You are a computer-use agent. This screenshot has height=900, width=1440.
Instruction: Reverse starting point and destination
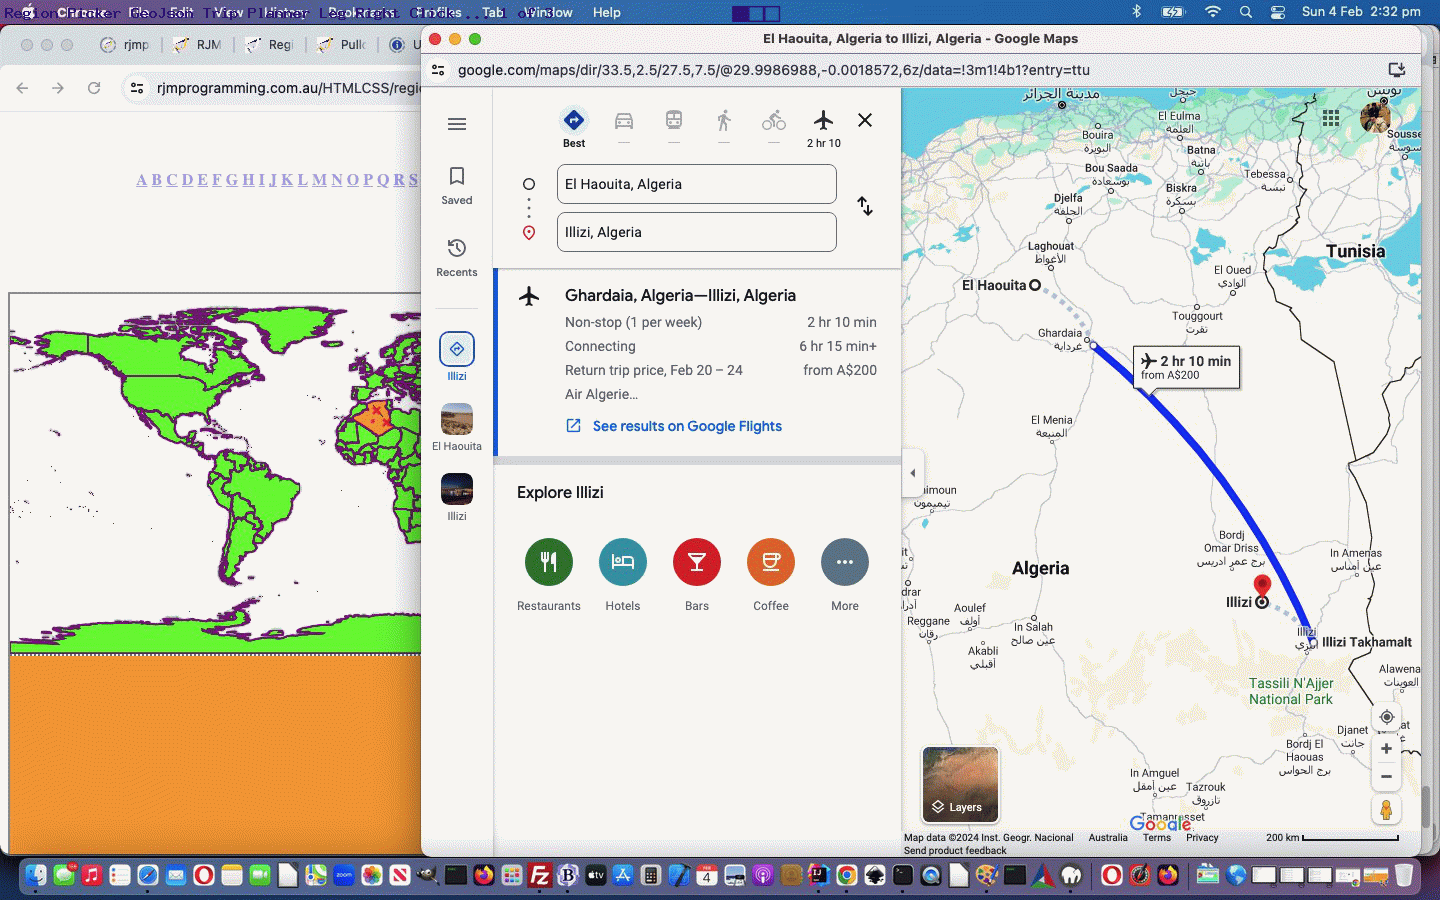click(865, 206)
